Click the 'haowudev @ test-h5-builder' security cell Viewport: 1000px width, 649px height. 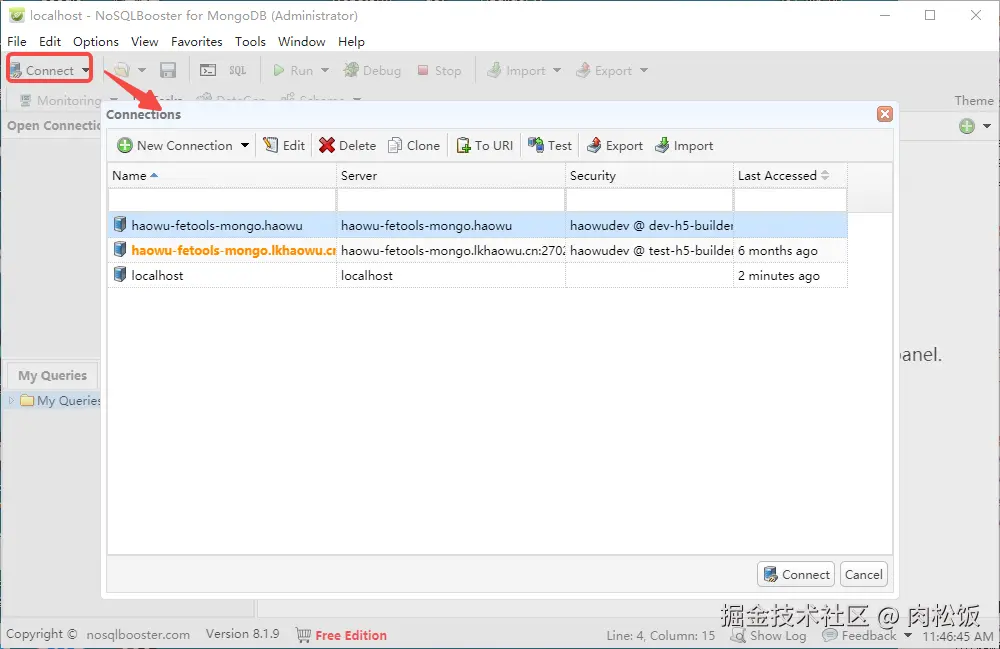click(x=651, y=251)
